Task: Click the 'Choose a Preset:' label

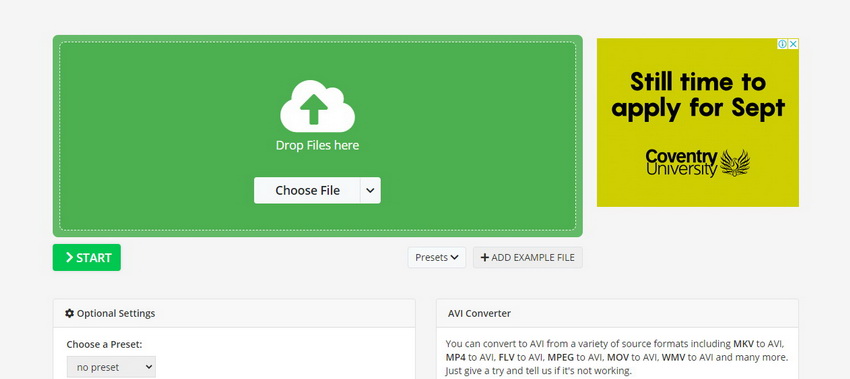Action: [105, 344]
